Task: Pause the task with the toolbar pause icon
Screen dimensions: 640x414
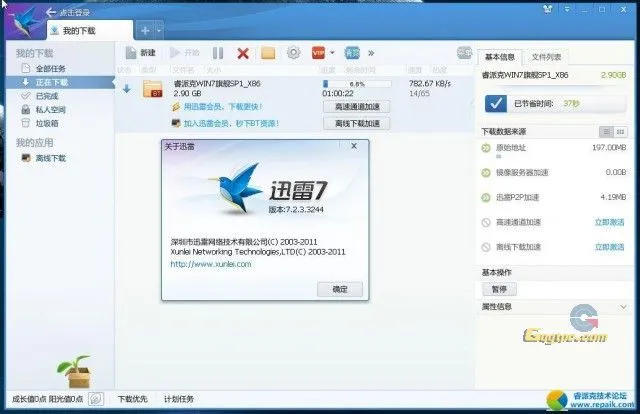Action: (x=218, y=53)
